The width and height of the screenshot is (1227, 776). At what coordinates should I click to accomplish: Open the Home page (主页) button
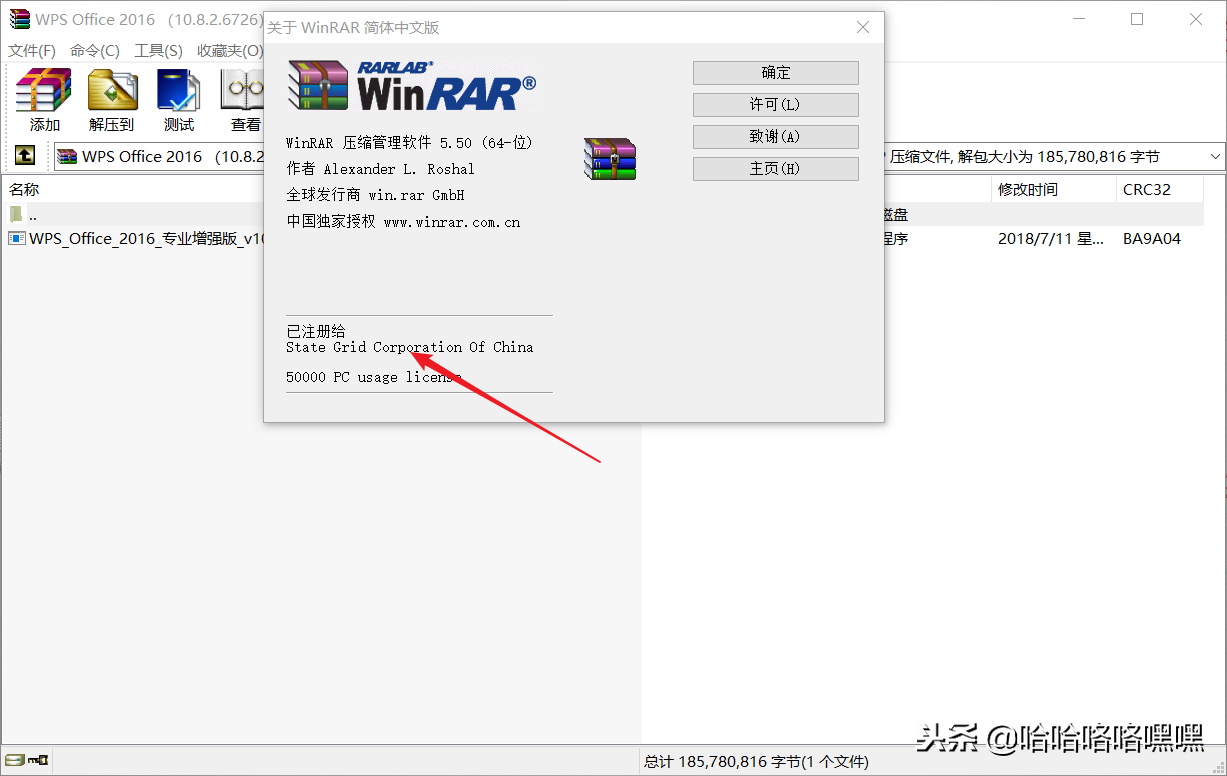click(775, 168)
